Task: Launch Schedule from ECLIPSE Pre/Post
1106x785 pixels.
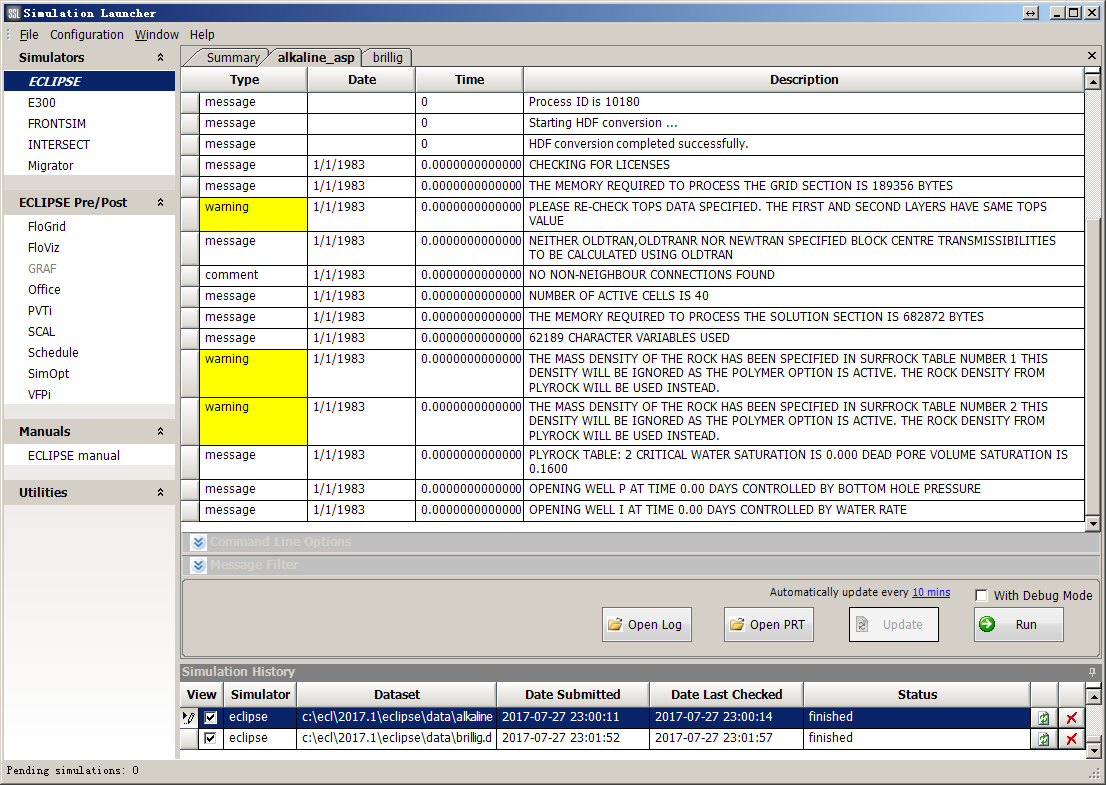Action: [53, 353]
